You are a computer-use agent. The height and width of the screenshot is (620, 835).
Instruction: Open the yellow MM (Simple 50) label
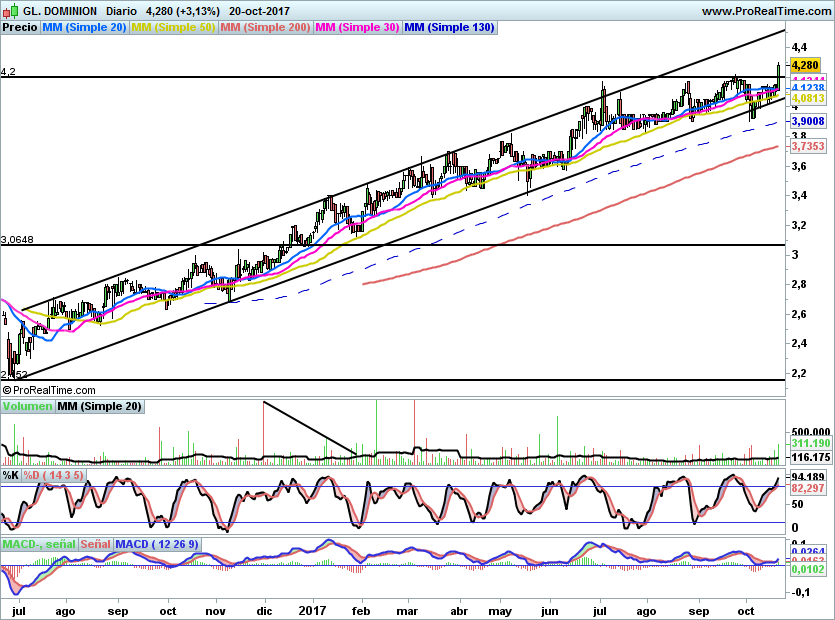click(x=173, y=27)
